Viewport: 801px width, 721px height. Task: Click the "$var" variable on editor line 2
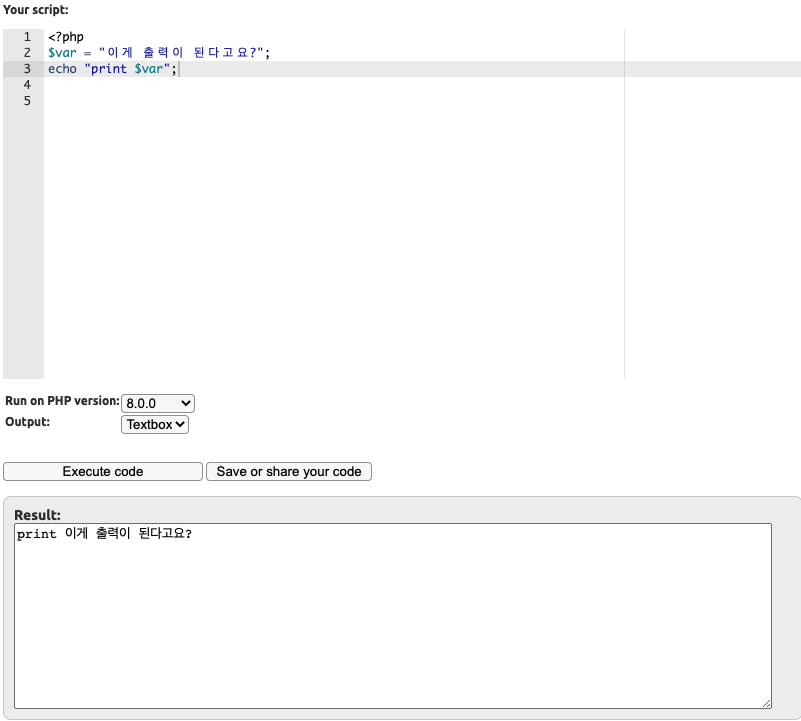(62, 53)
